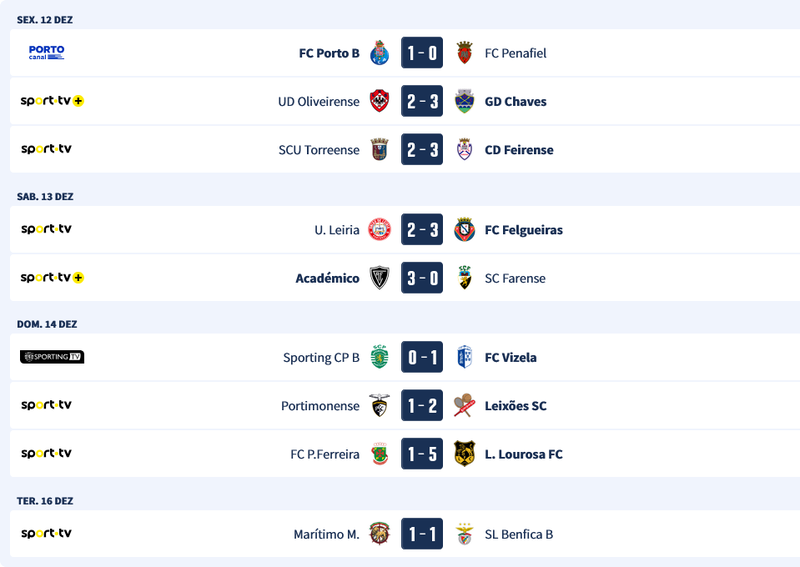Click the Sporting CP B crest
Viewport: 800px width, 567px height.
coord(379,357)
